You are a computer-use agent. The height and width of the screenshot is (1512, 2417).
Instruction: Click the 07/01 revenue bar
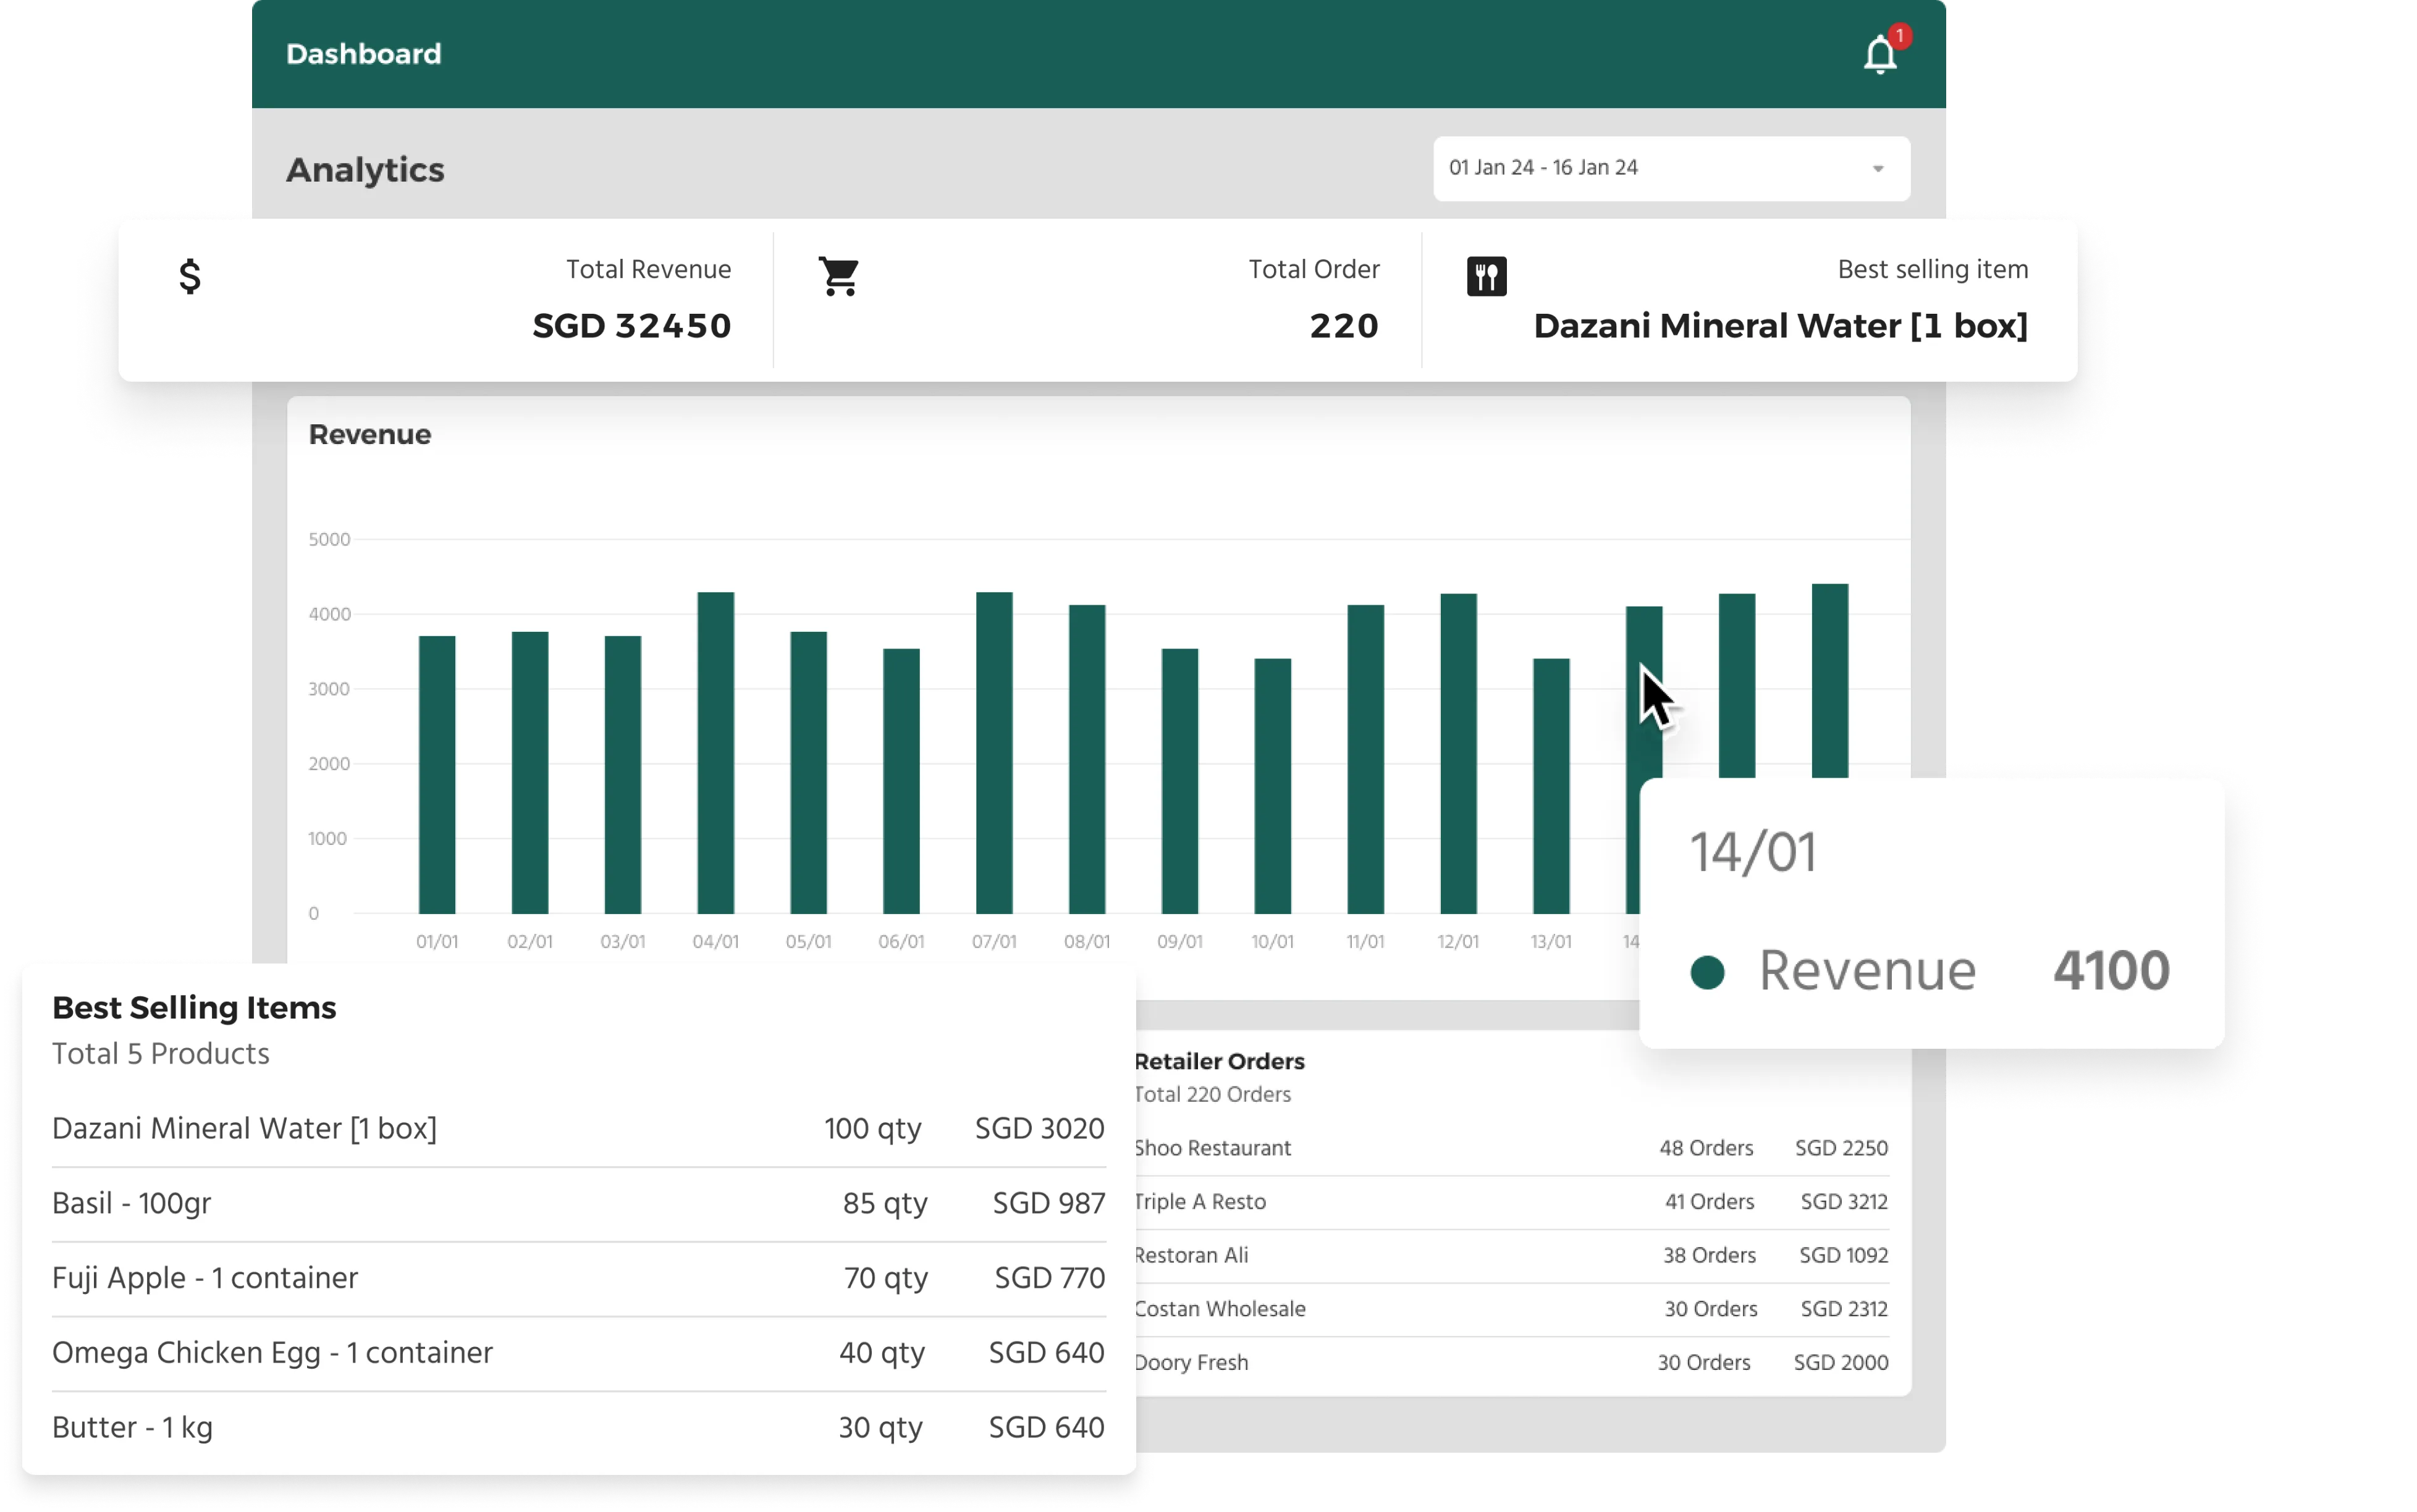tap(994, 752)
